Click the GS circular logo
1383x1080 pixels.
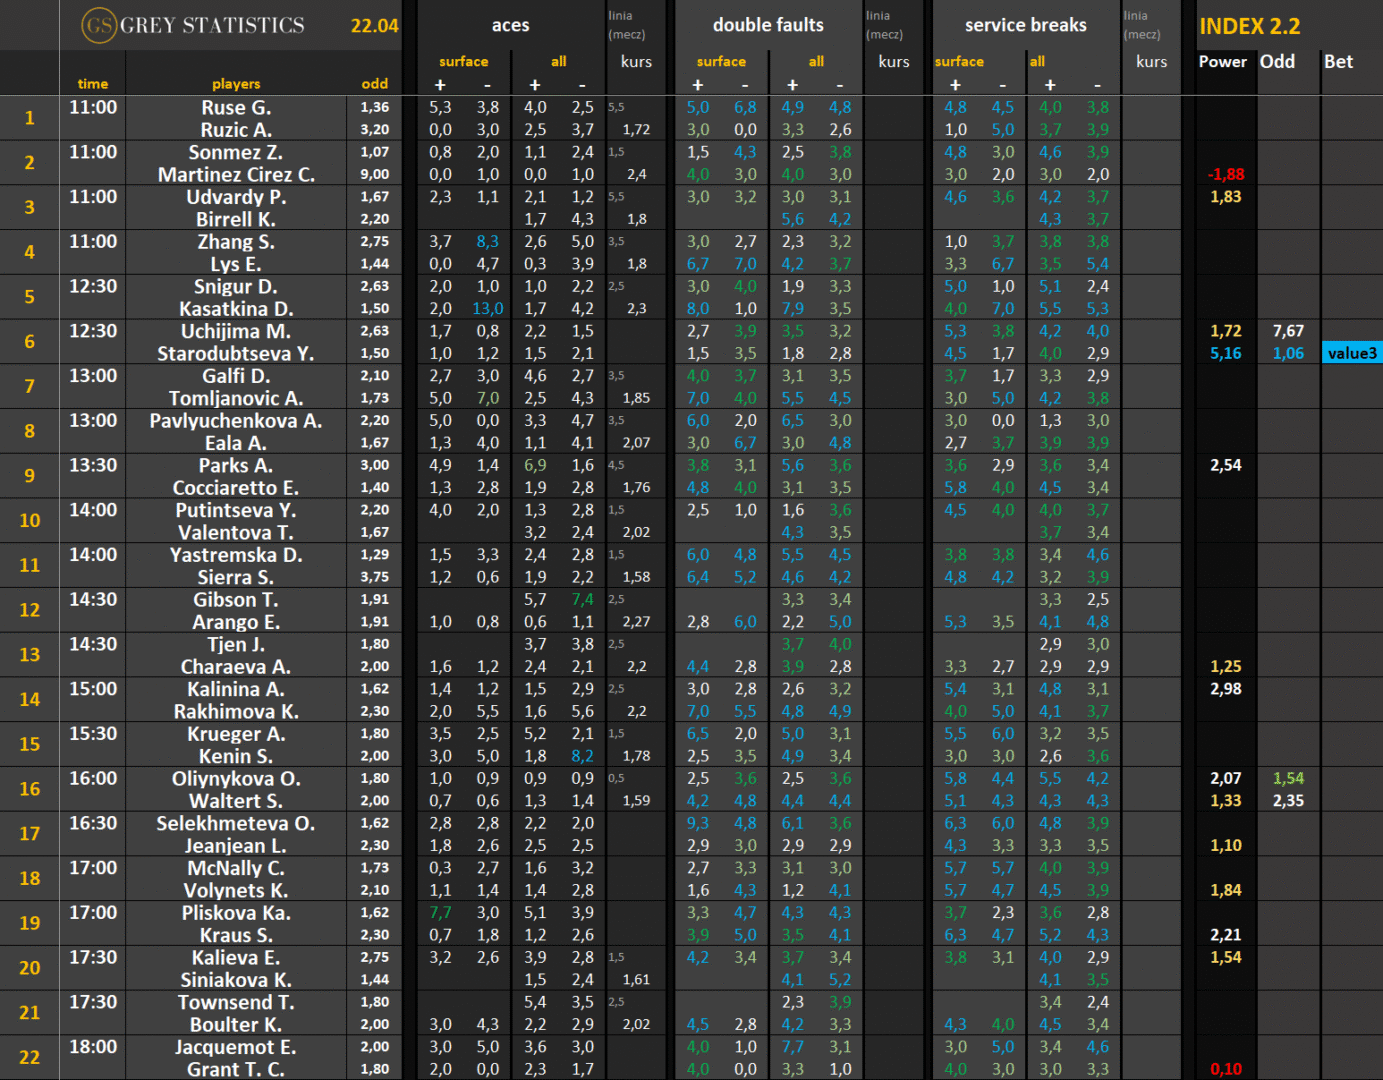point(99,26)
